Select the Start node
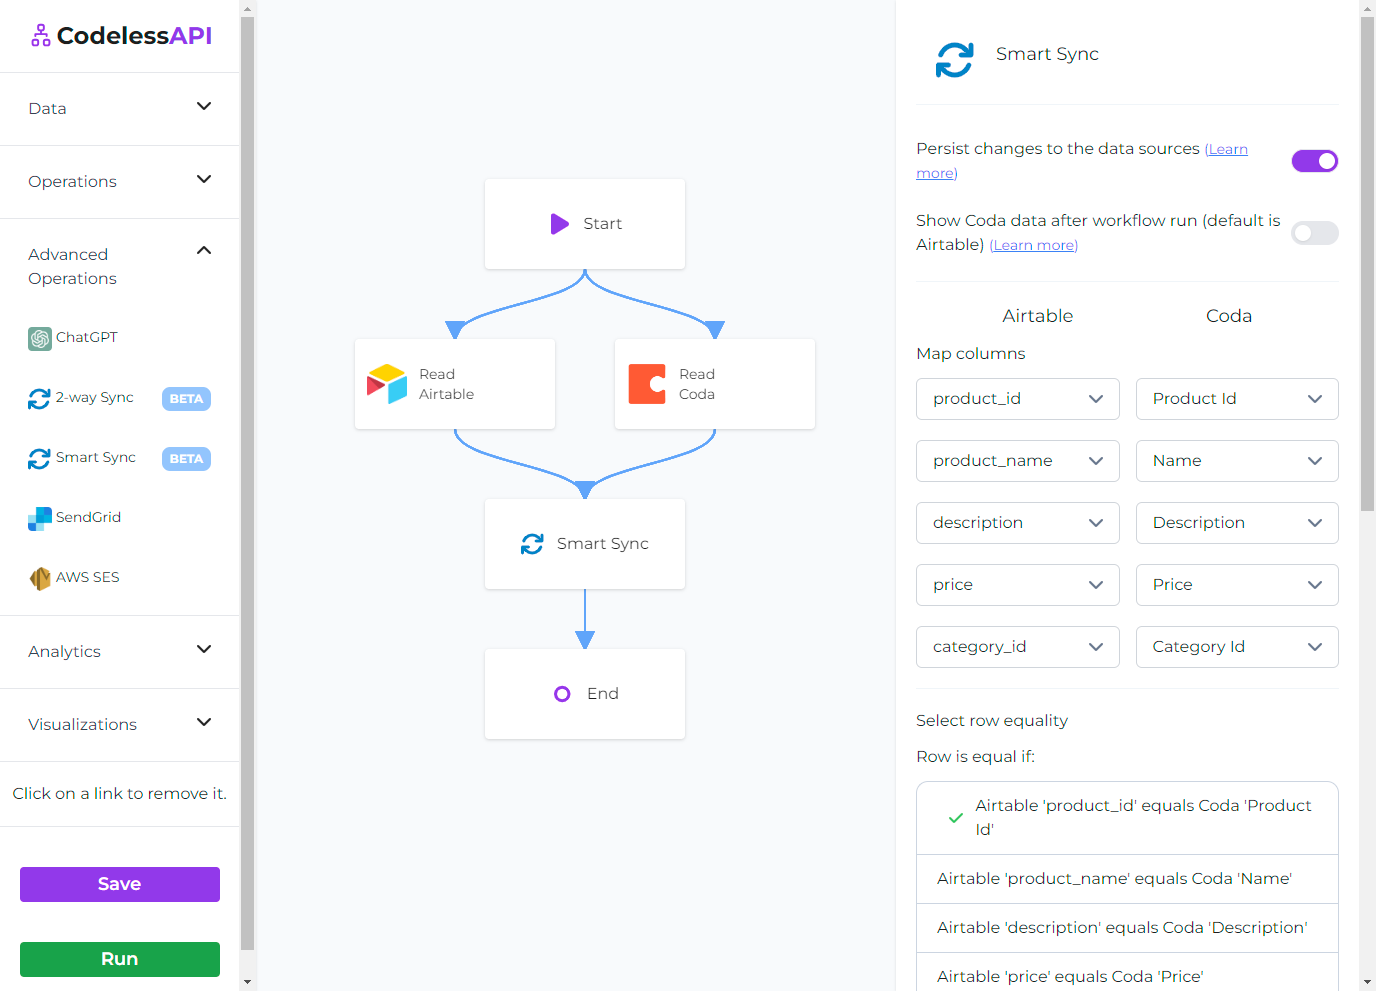Image resolution: width=1376 pixels, height=991 pixels. [x=585, y=224]
